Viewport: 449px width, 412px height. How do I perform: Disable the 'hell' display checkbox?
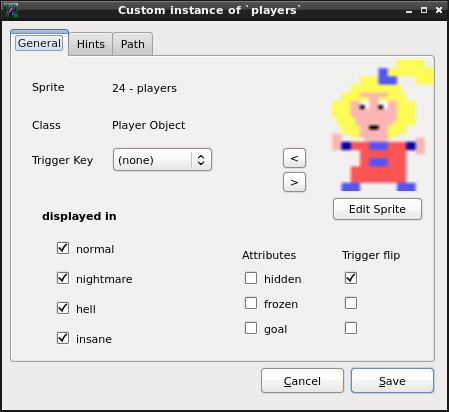[x=63, y=308]
